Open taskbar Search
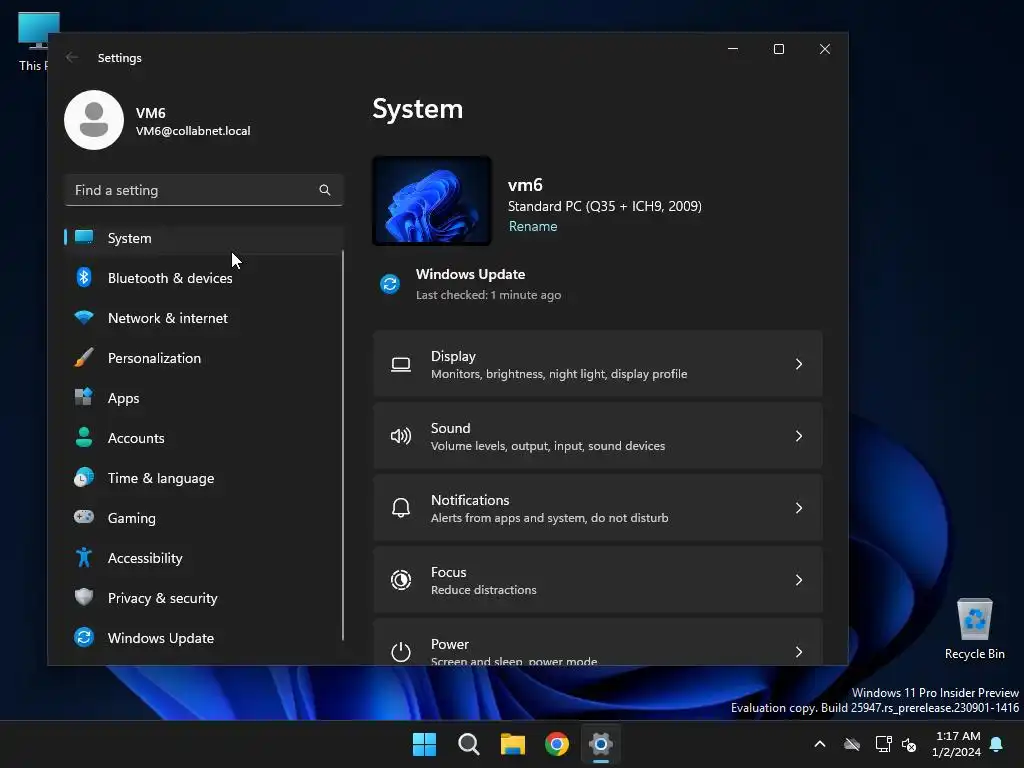The height and width of the screenshot is (768, 1024). point(469,744)
